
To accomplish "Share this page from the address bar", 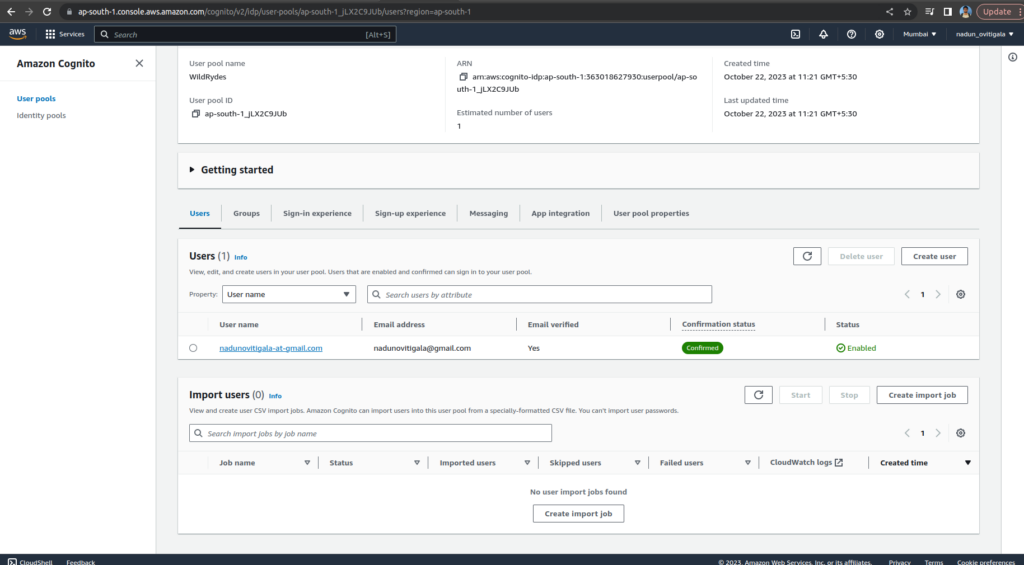I will click(889, 12).
